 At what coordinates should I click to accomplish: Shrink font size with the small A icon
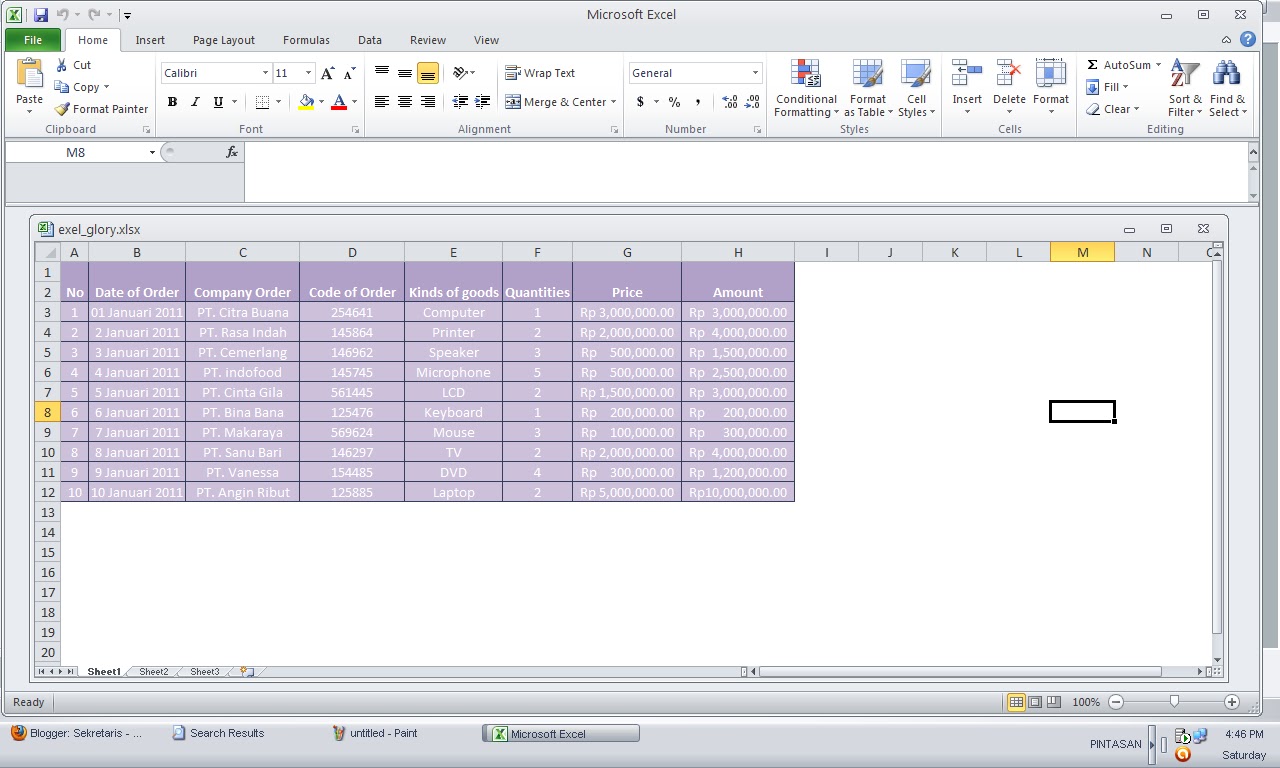(x=349, y=74)
